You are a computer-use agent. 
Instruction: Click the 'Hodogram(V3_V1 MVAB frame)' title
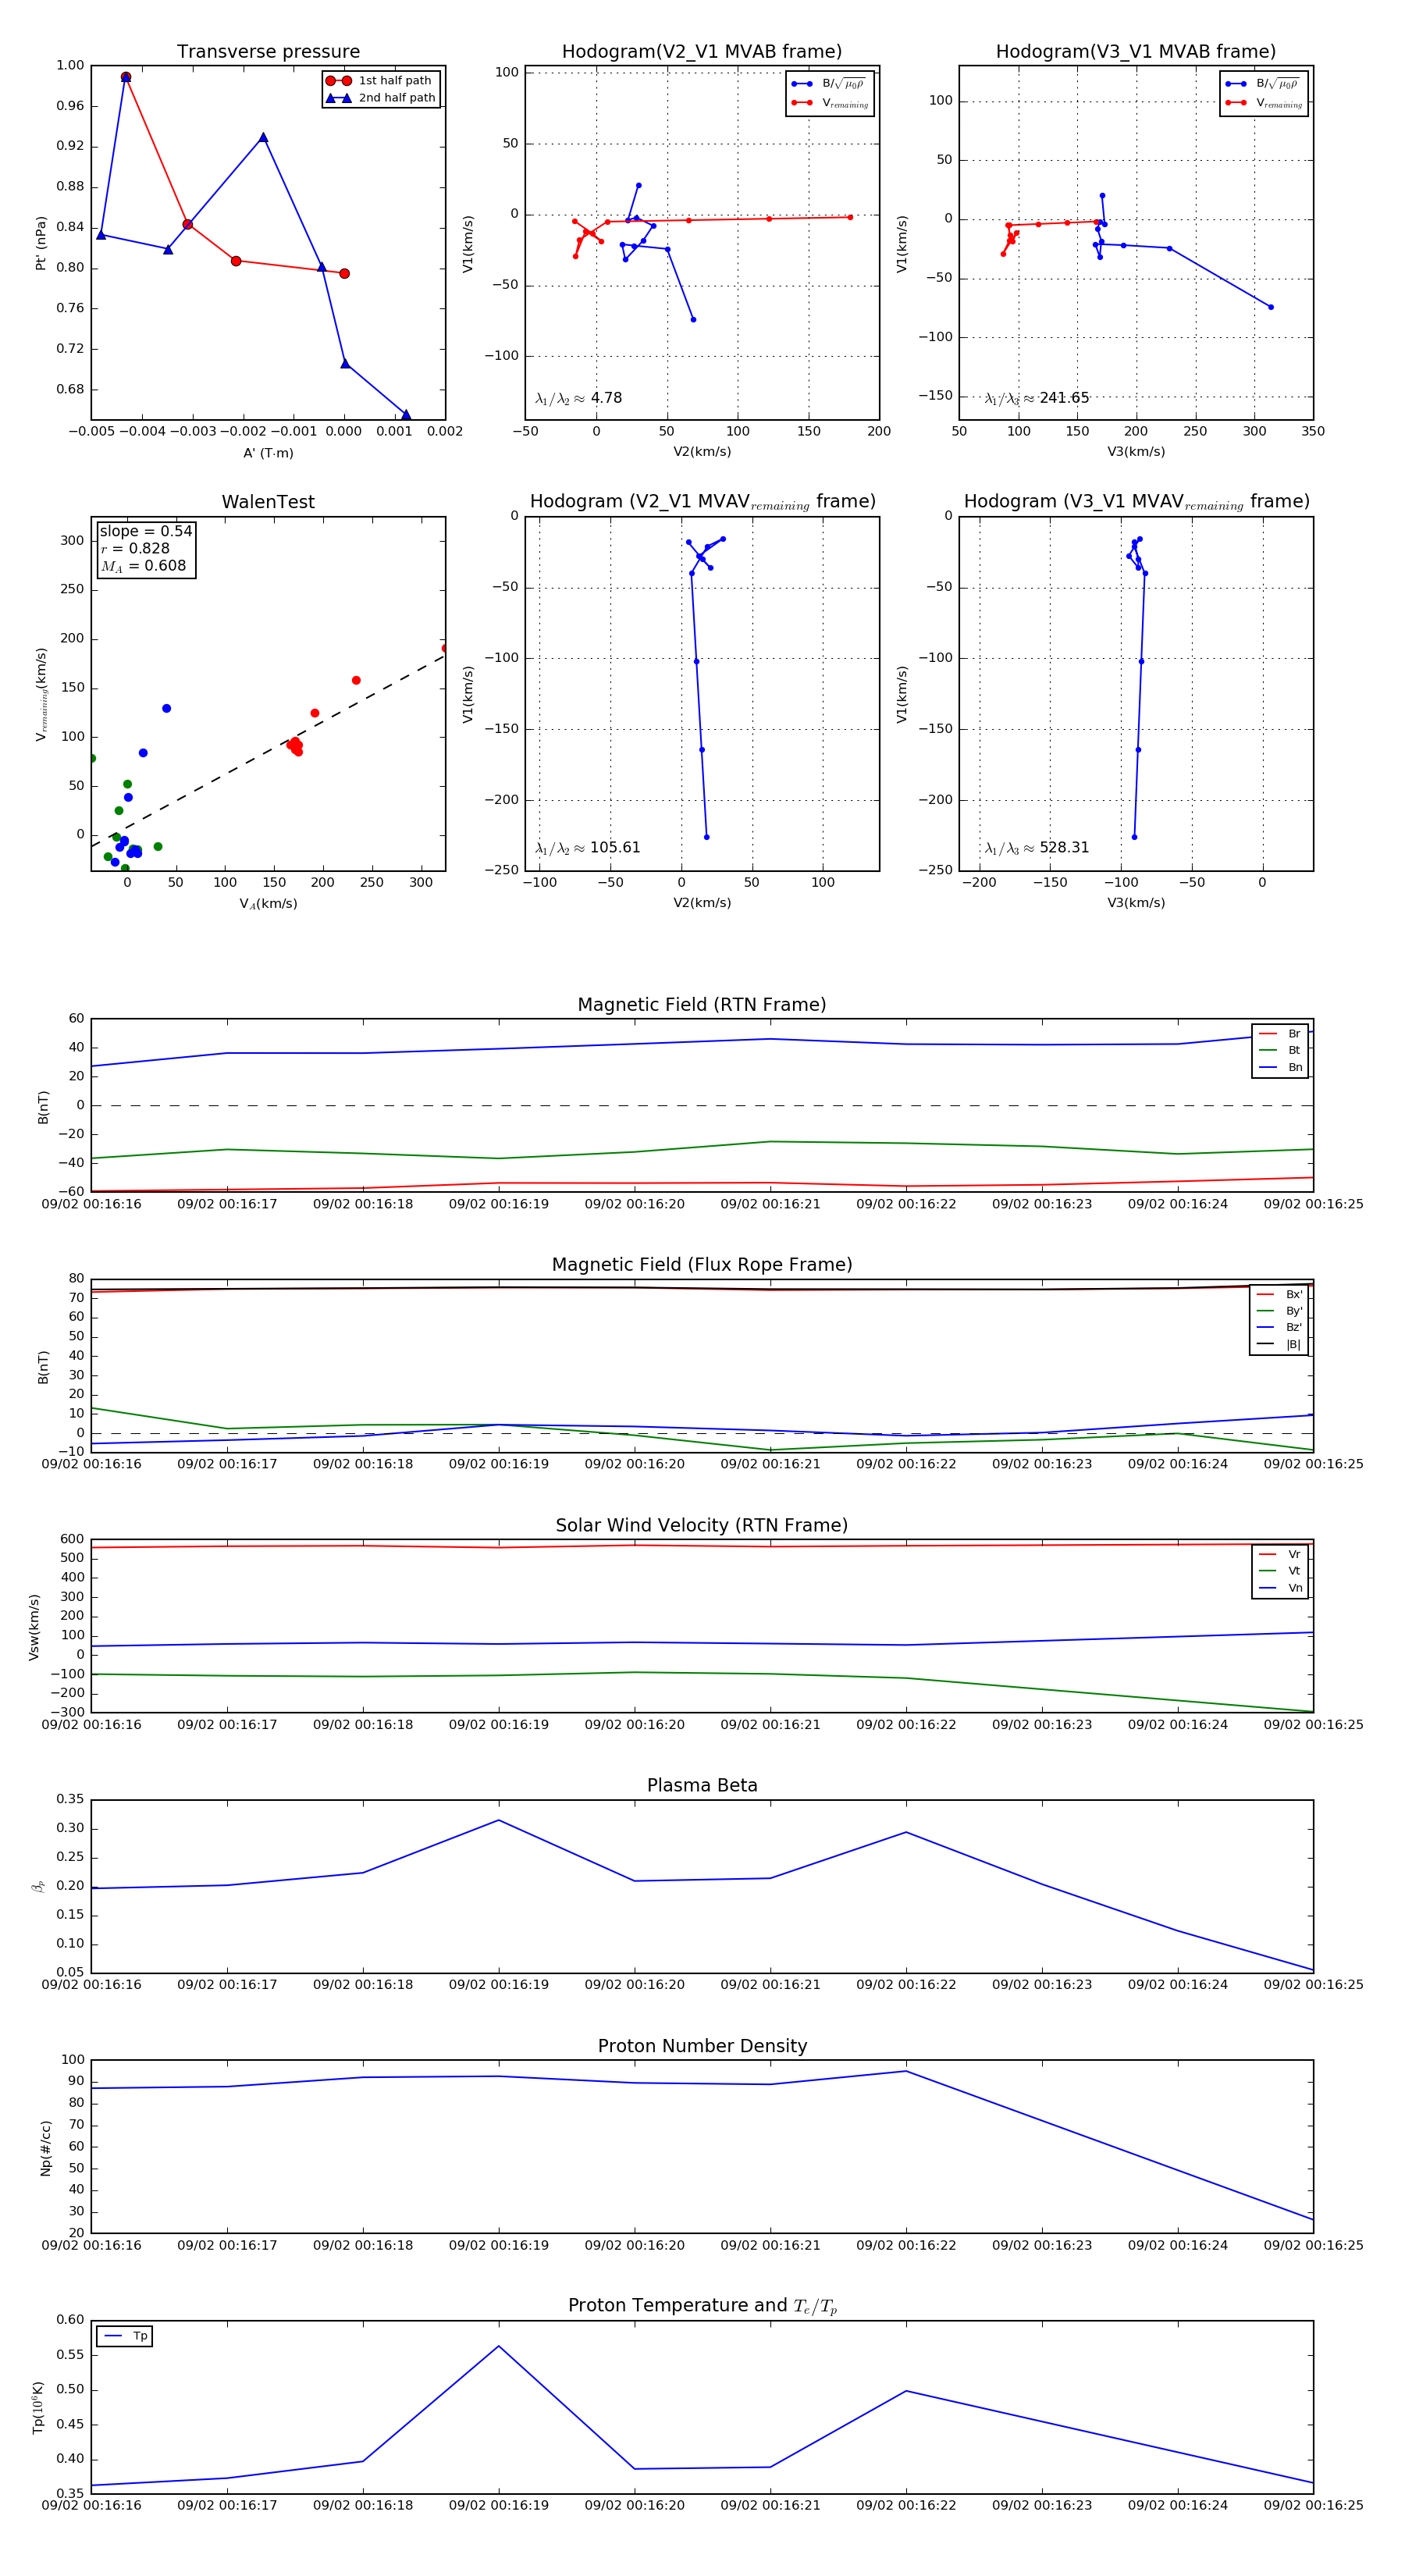(x=1136, y=52)
